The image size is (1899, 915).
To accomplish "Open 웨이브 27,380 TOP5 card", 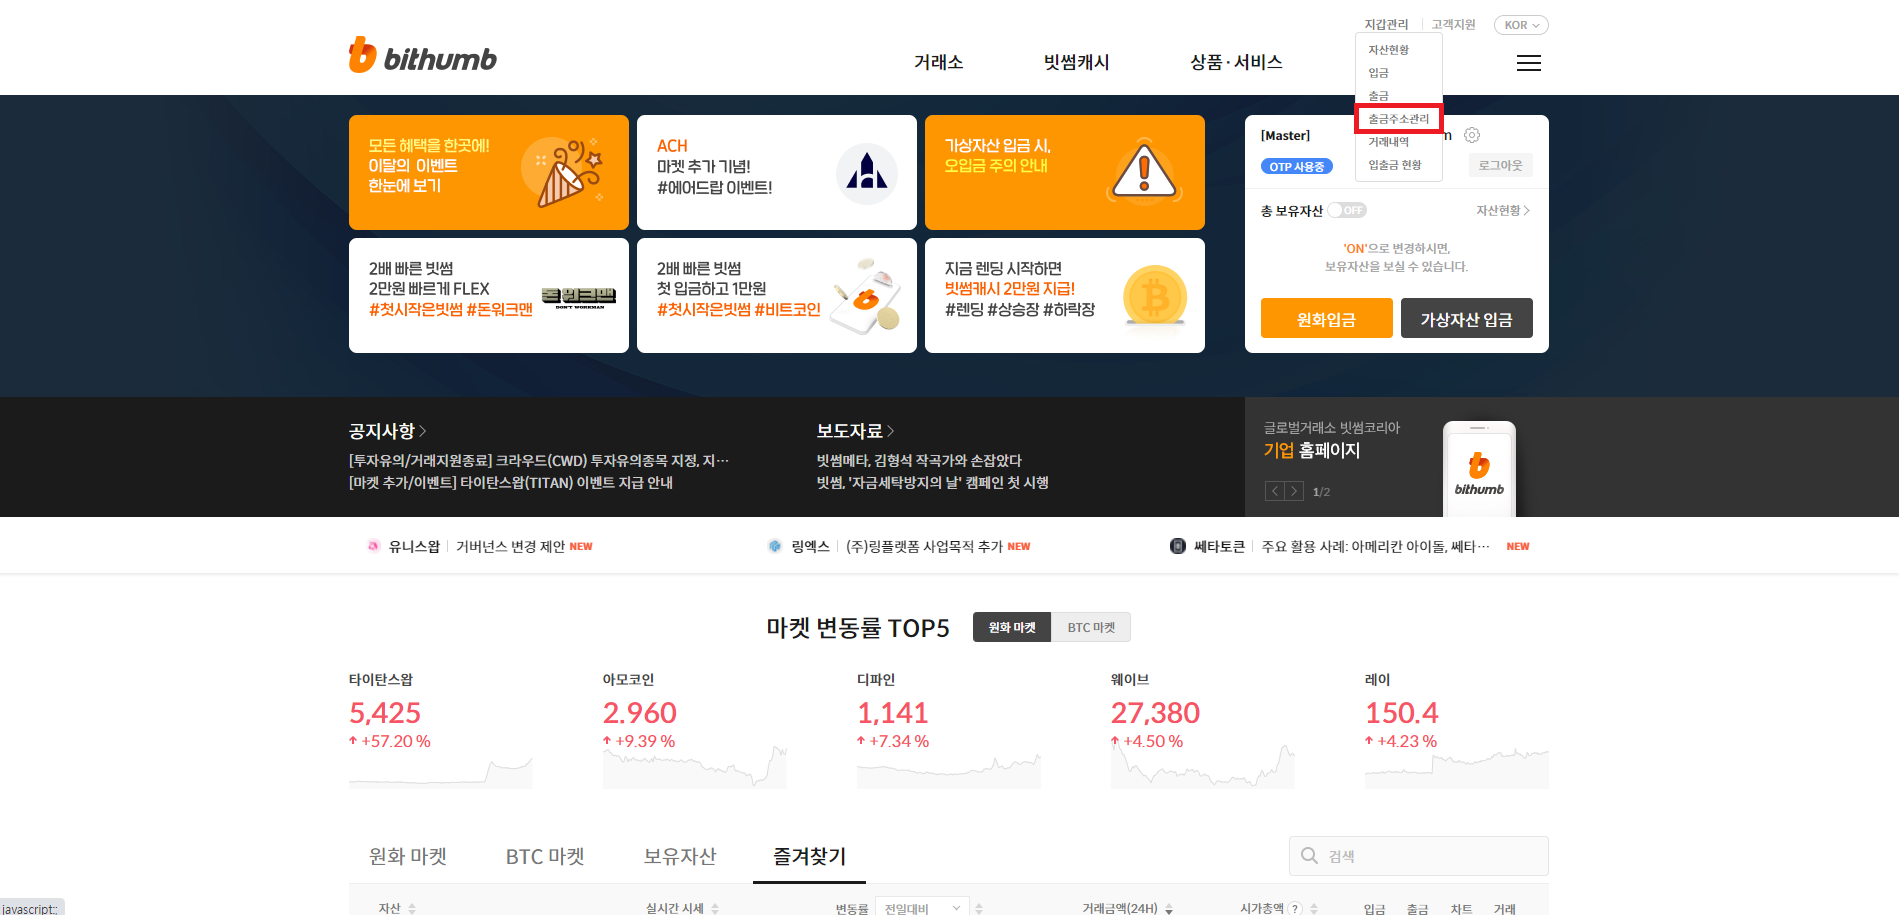I will click(x=1202, y=730).
